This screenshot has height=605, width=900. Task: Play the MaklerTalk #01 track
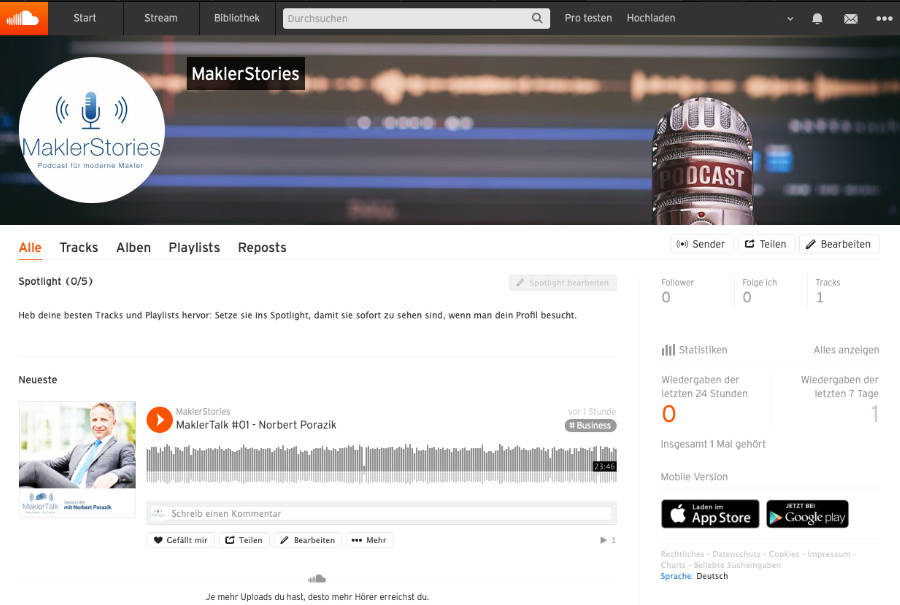click(160, 420)
